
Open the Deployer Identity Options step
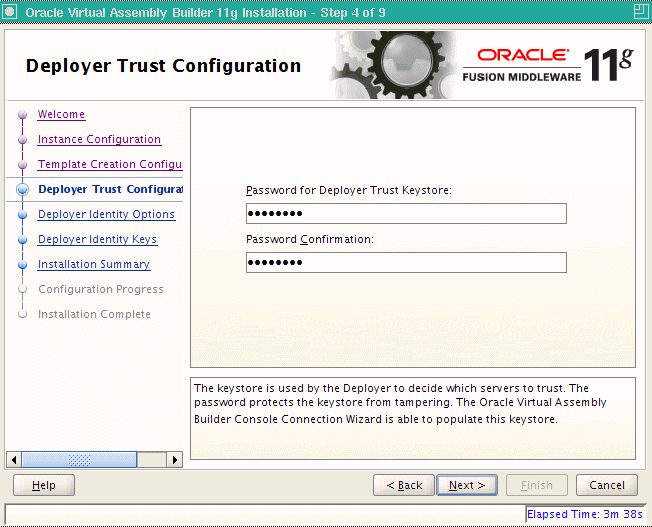click(106, 214)
